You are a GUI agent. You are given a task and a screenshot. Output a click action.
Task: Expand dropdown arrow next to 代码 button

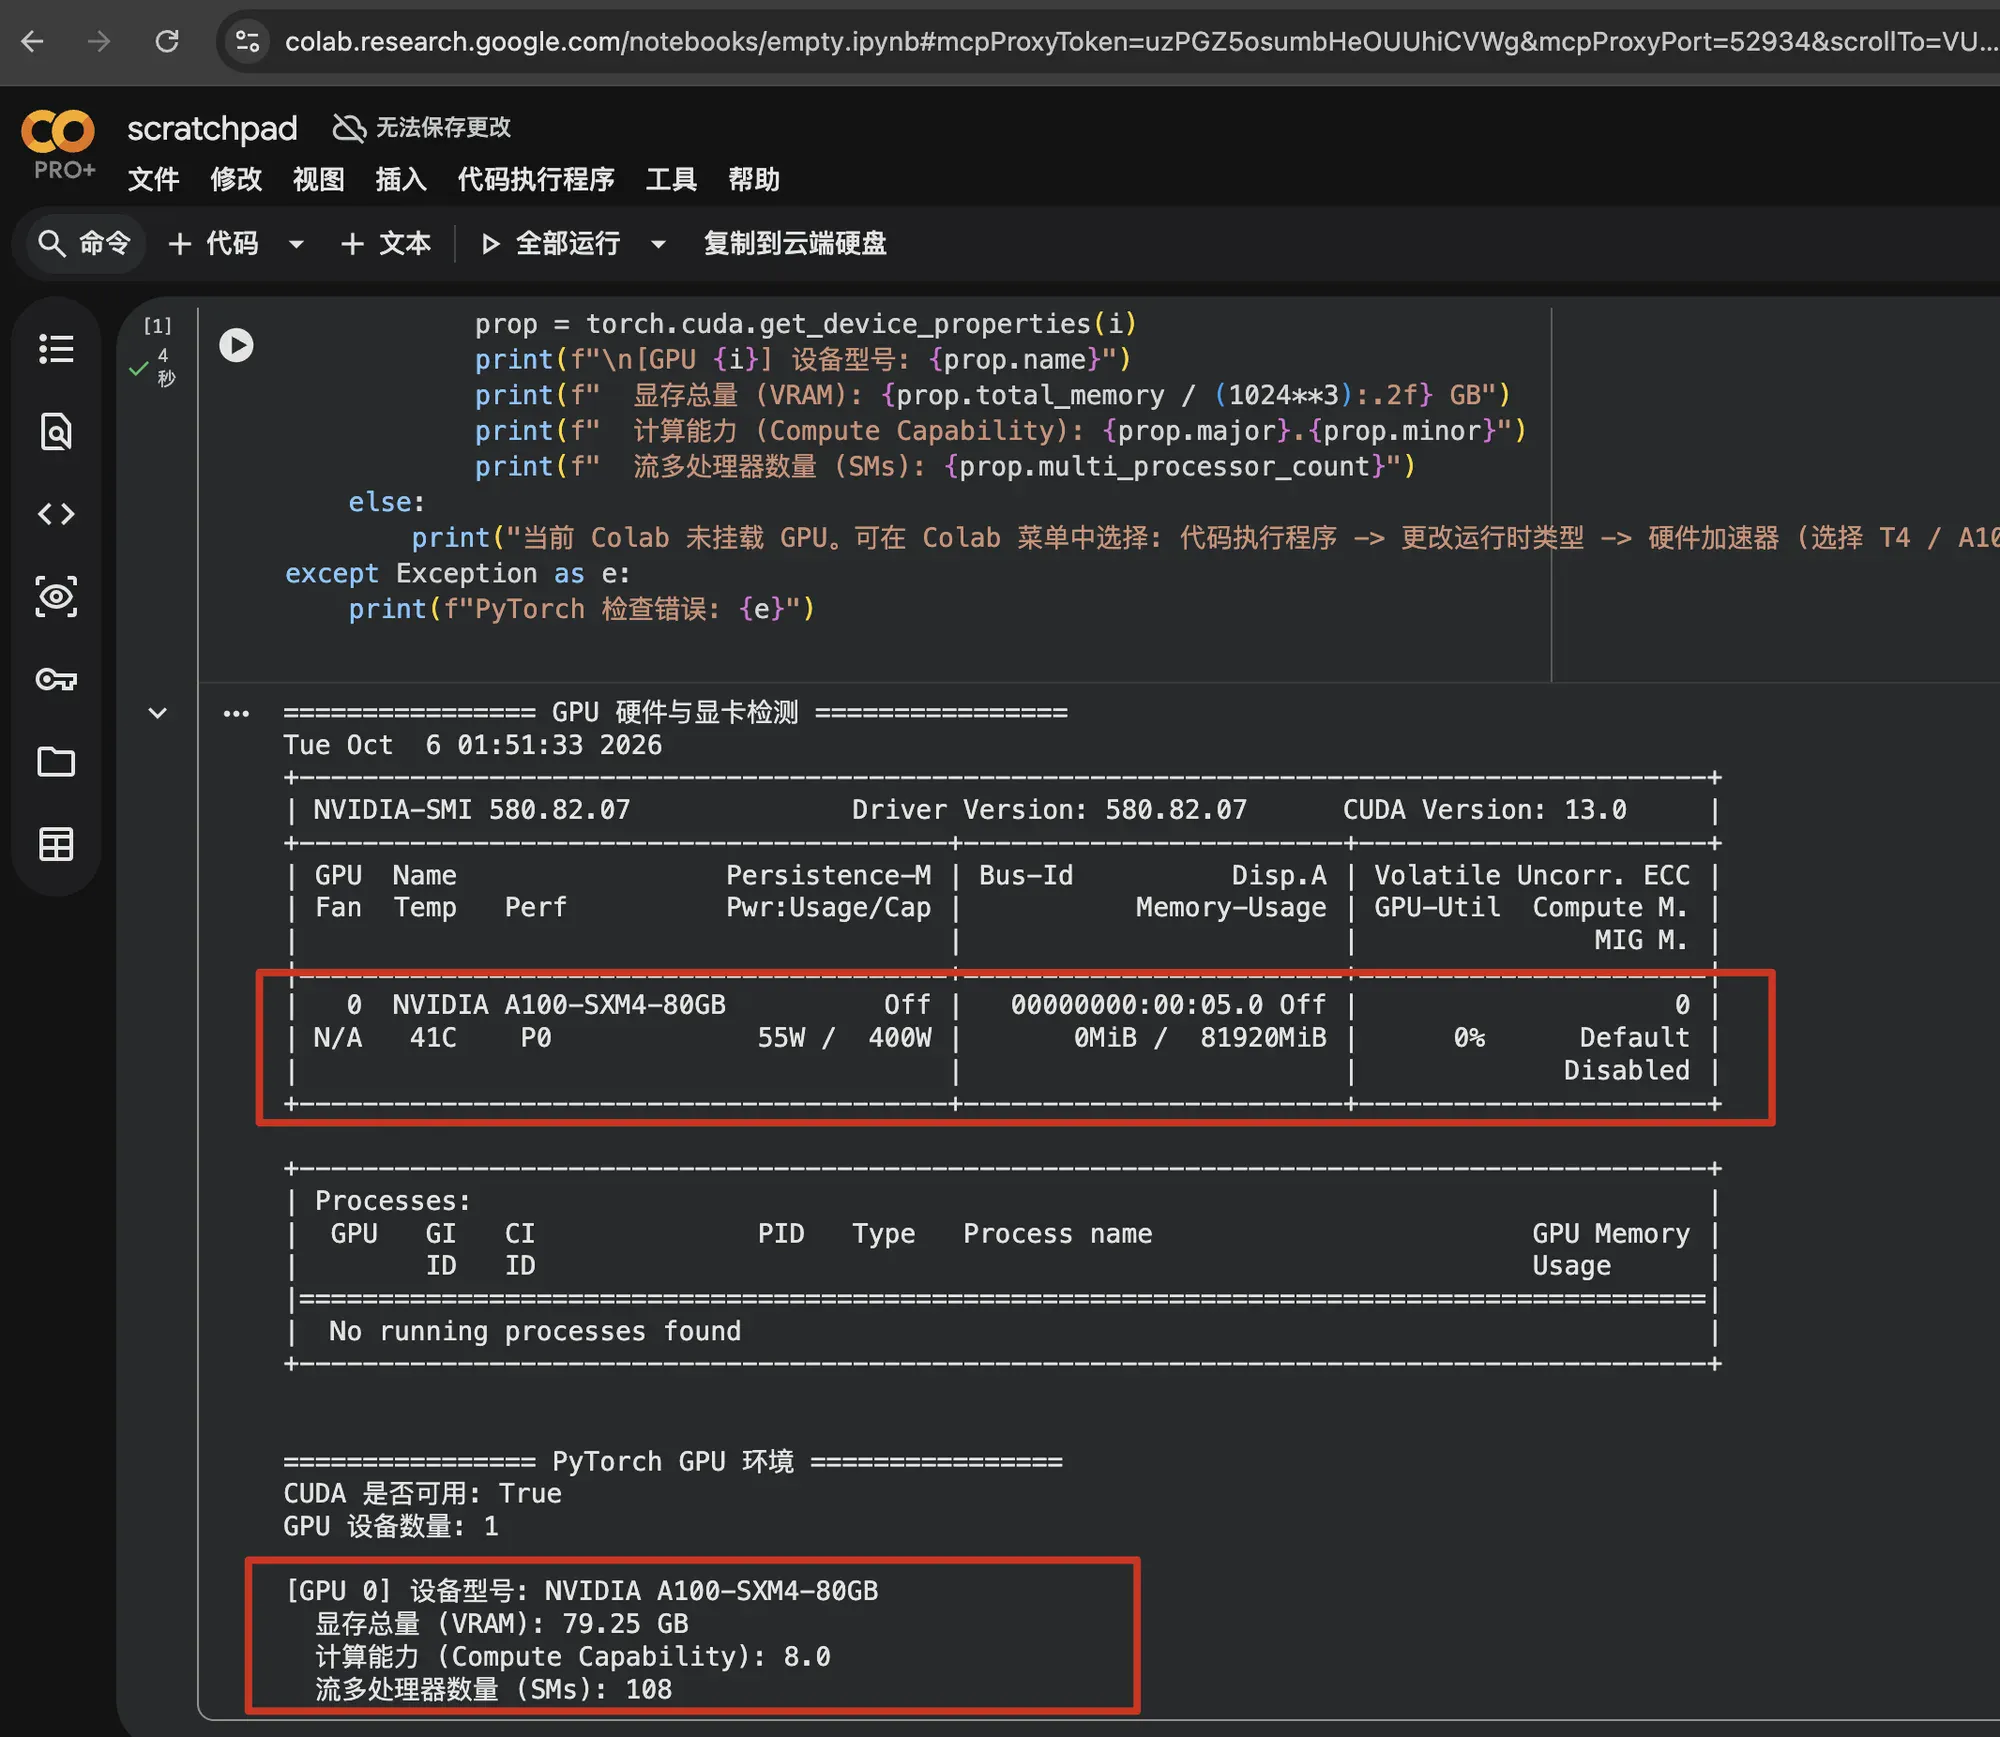296,244
